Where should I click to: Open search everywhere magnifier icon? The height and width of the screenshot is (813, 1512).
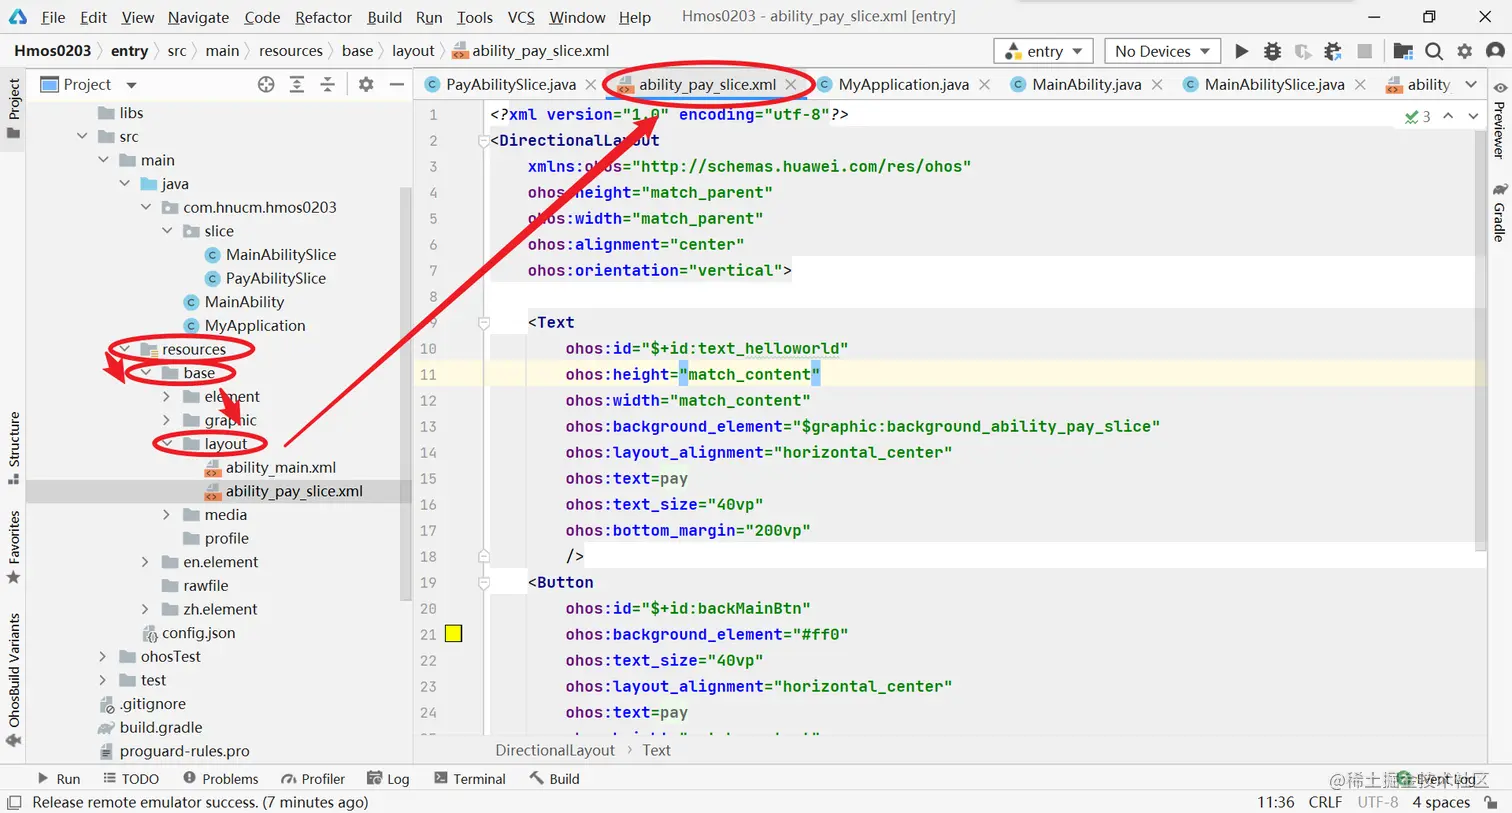coord(1434,51)
